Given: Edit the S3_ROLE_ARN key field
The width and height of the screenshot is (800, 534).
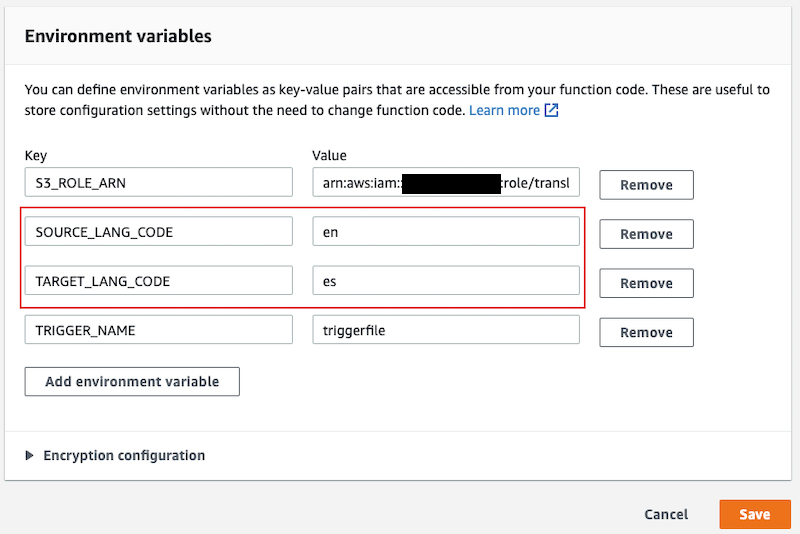Looking at the screenshot, I should coord(159,182).
